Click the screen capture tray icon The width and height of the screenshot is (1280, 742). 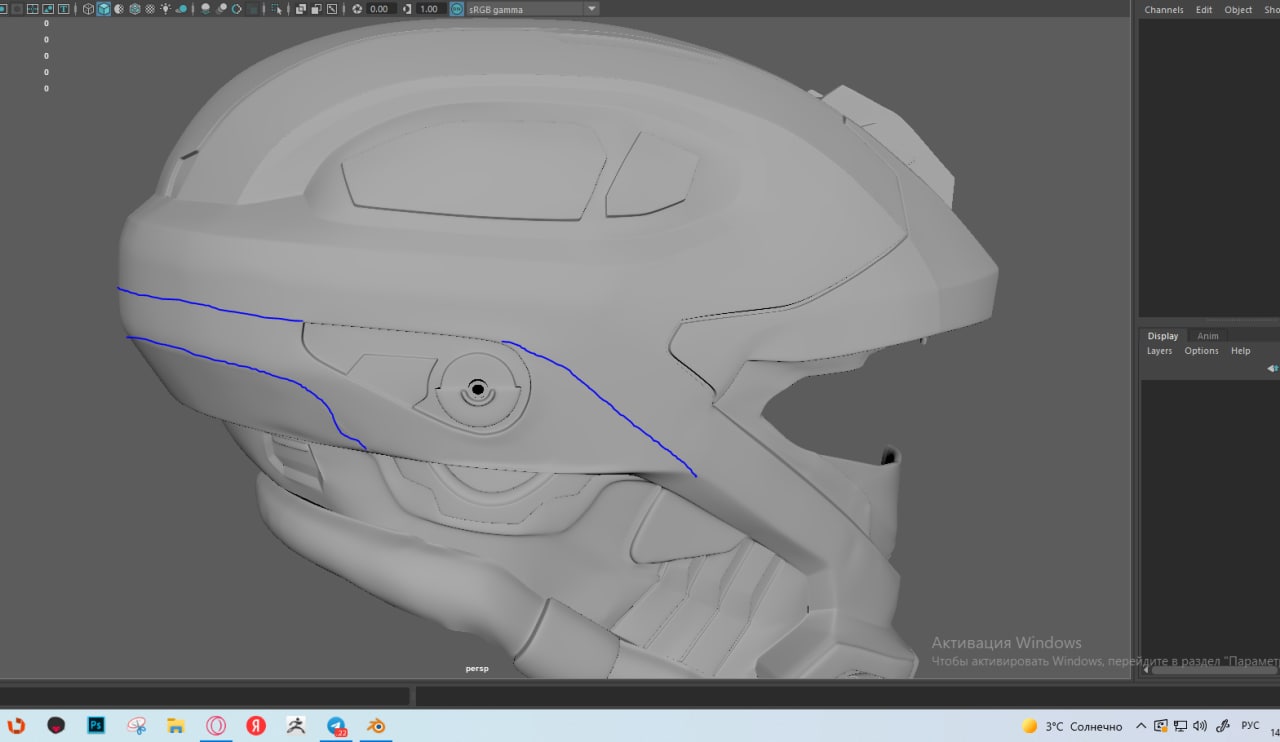click(x=1160, y=726)
